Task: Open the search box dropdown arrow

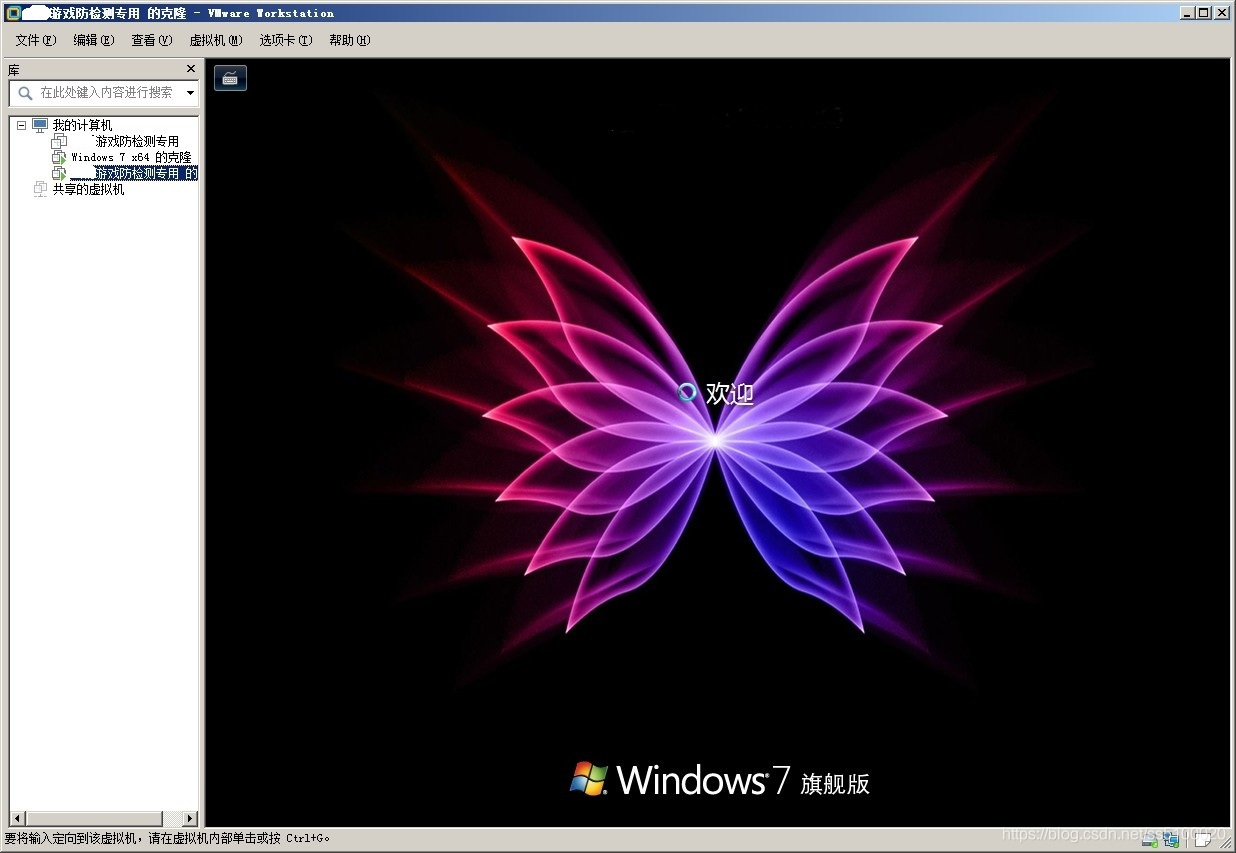Action: (x=190, y=93)
